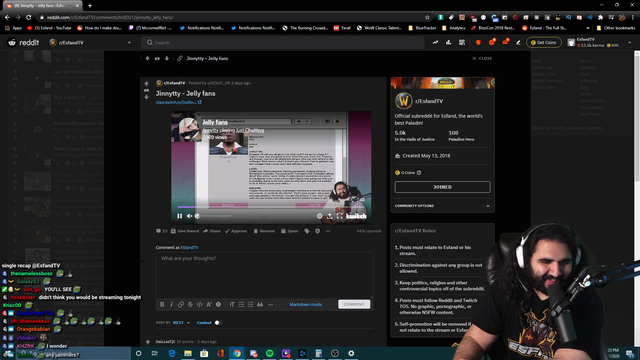The width and height of the screenshot is (640, 360).
Task: Focus the Reddit search field
Action: point(282,42)
